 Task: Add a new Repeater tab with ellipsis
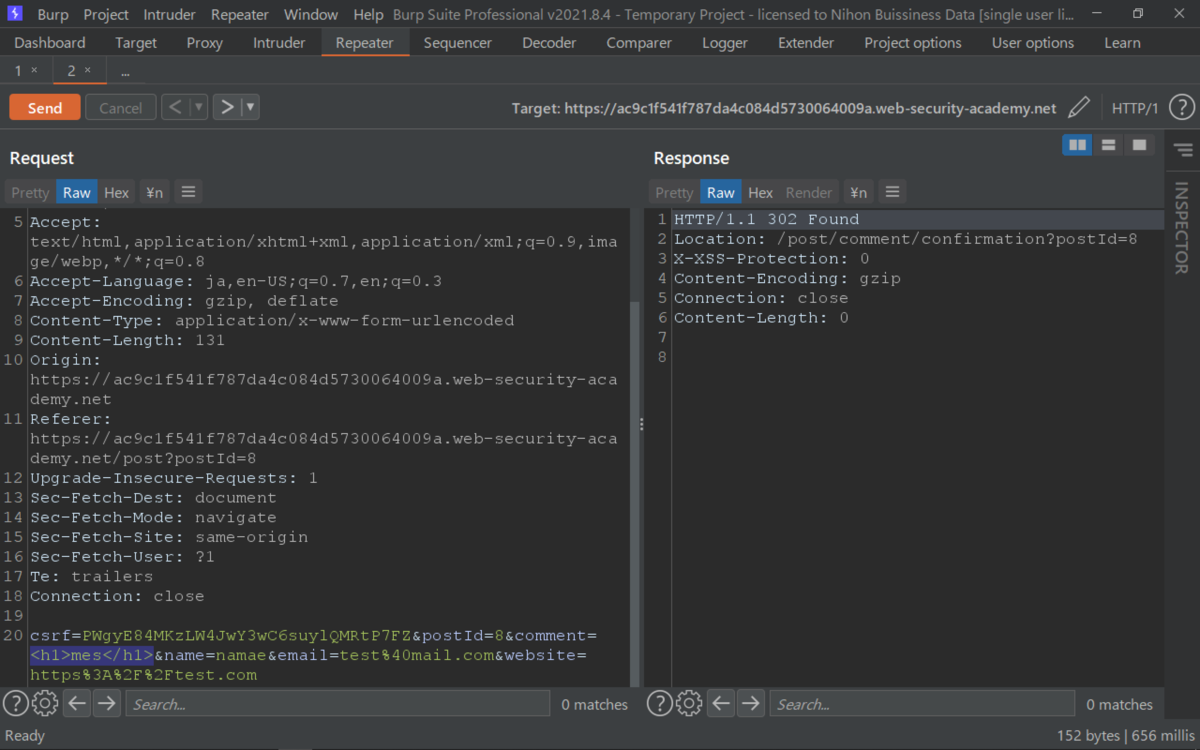click(x=125, y=71)
